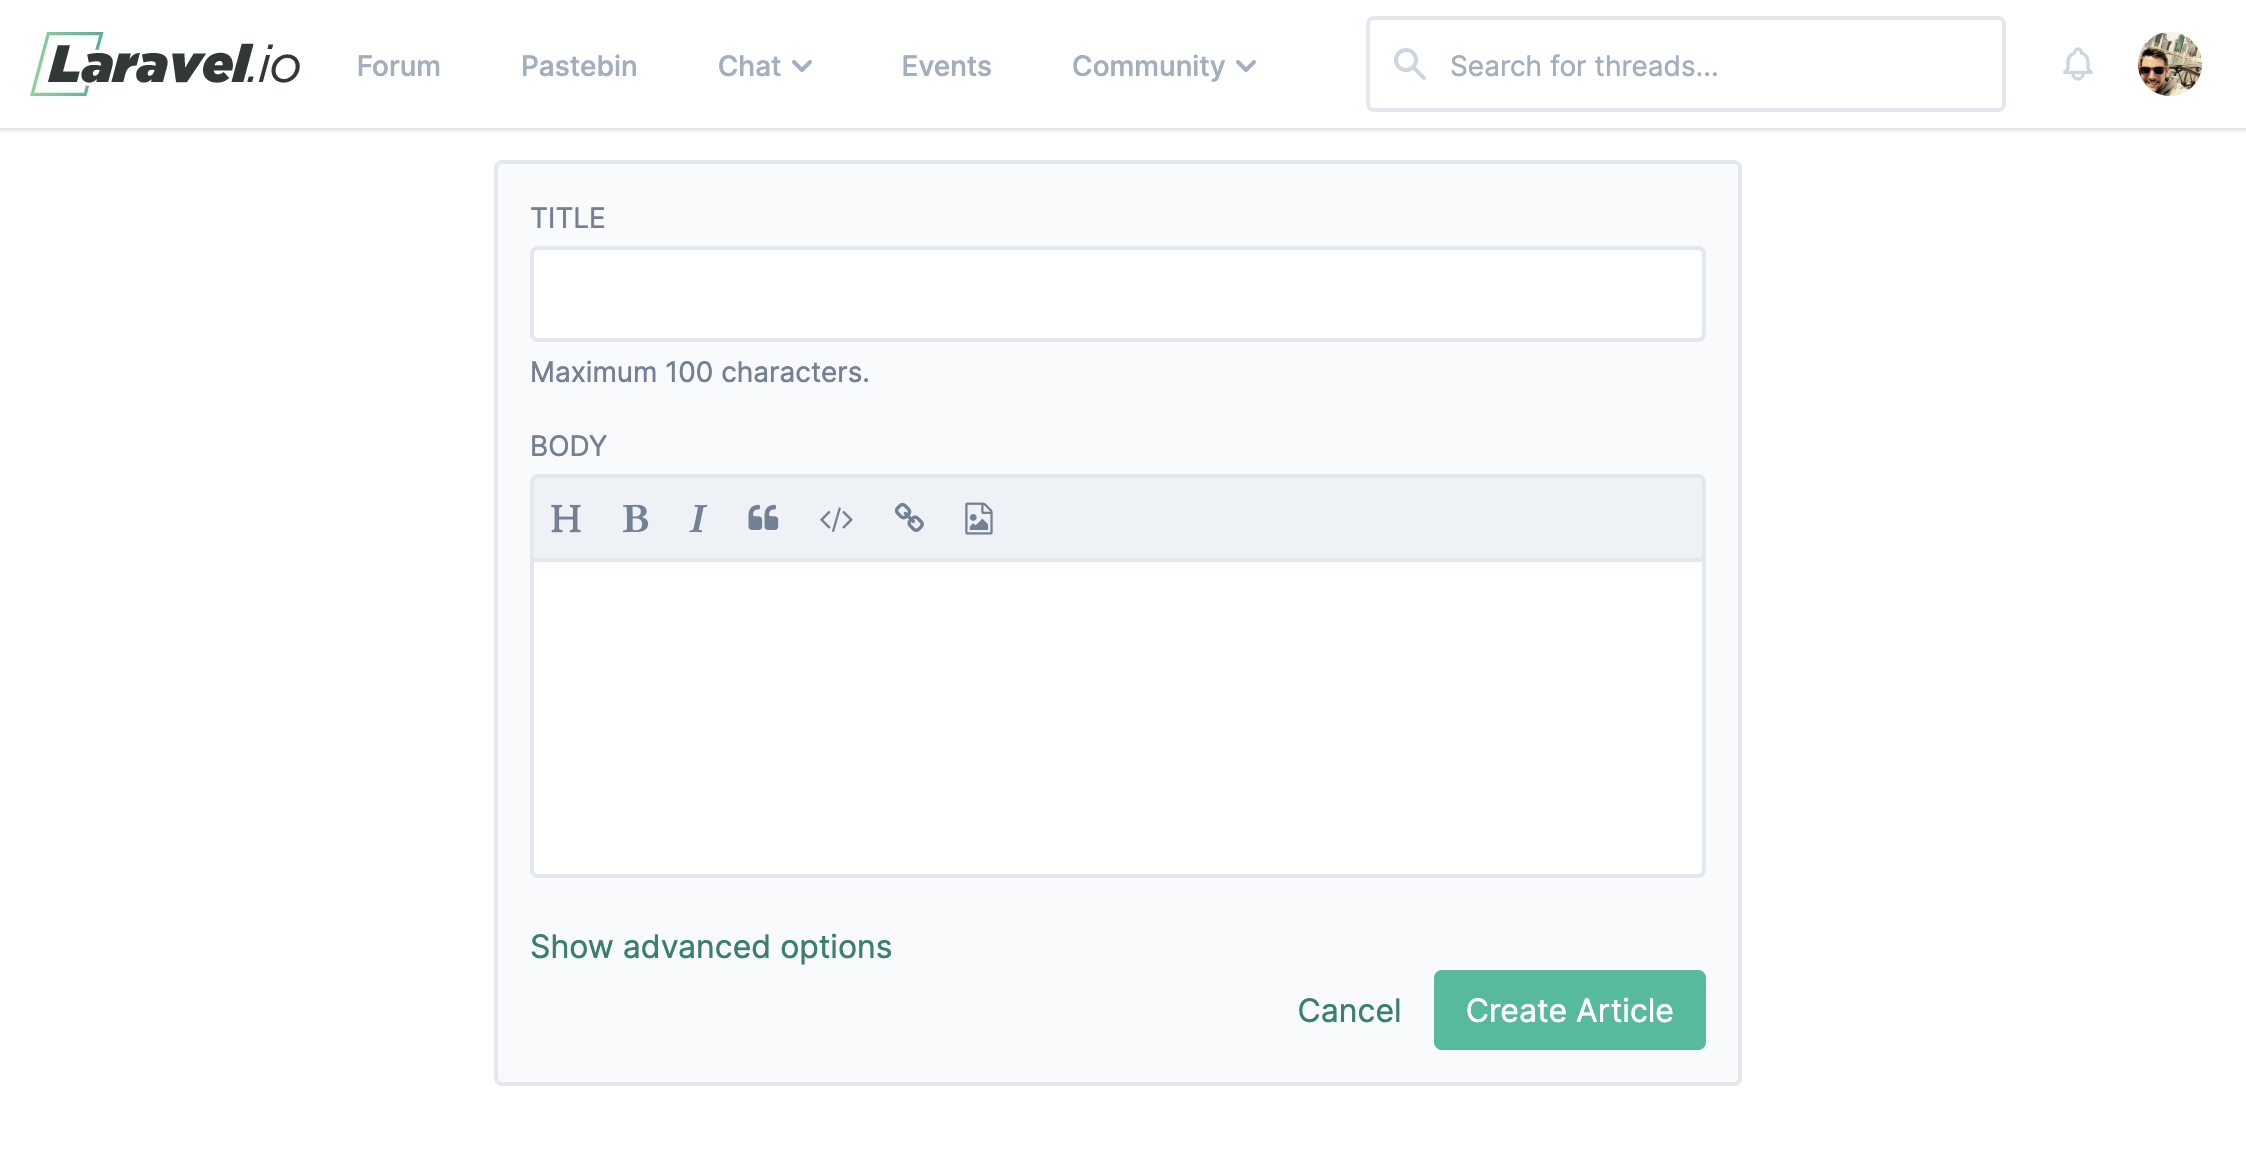Go to Laravel.io home logo
This screenshot has height=1154, width=2246.
(x=166, y=65)
